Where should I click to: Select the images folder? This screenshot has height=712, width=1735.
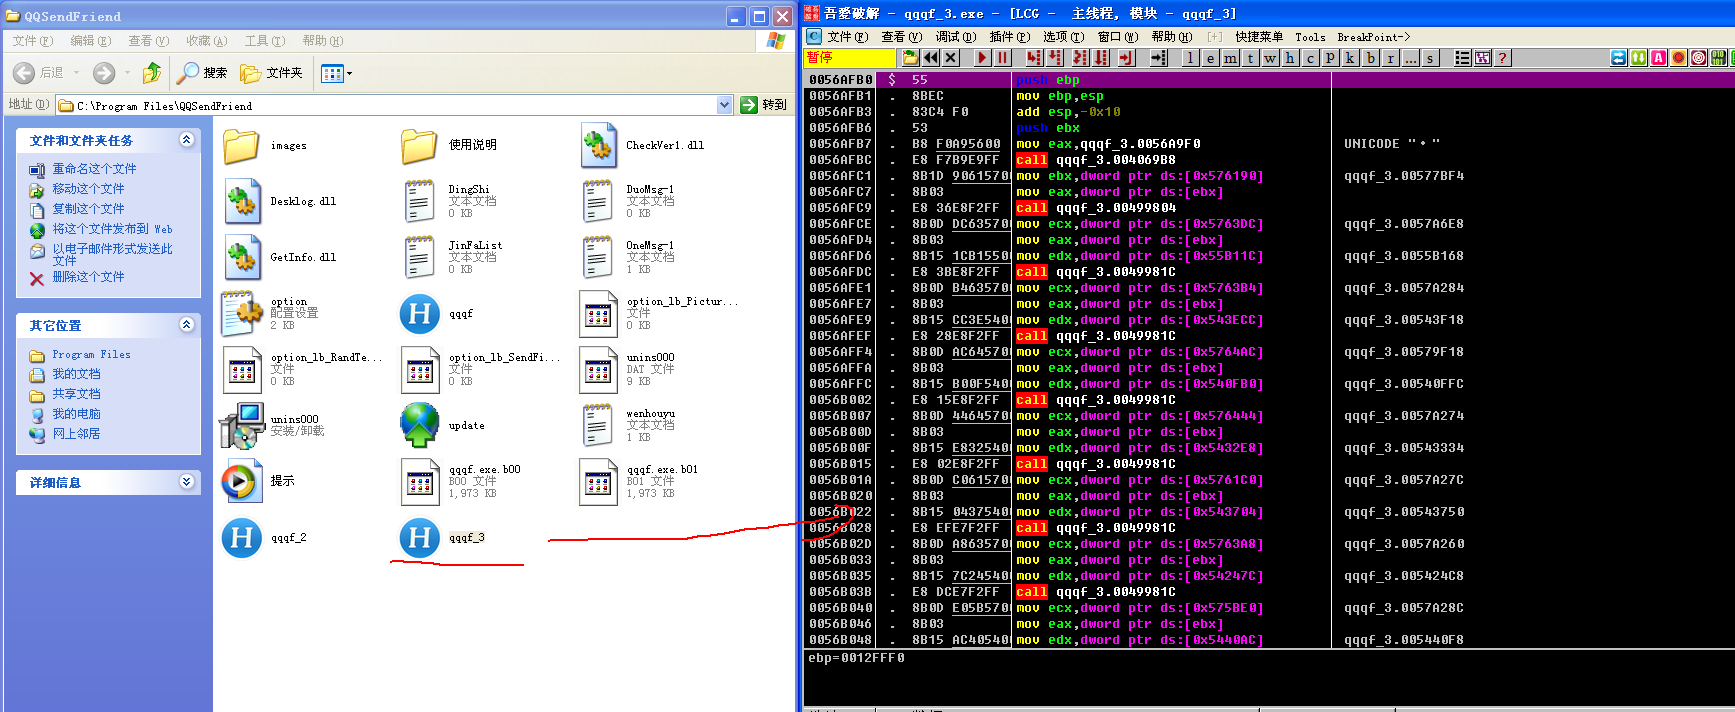(x=265, y=145)
